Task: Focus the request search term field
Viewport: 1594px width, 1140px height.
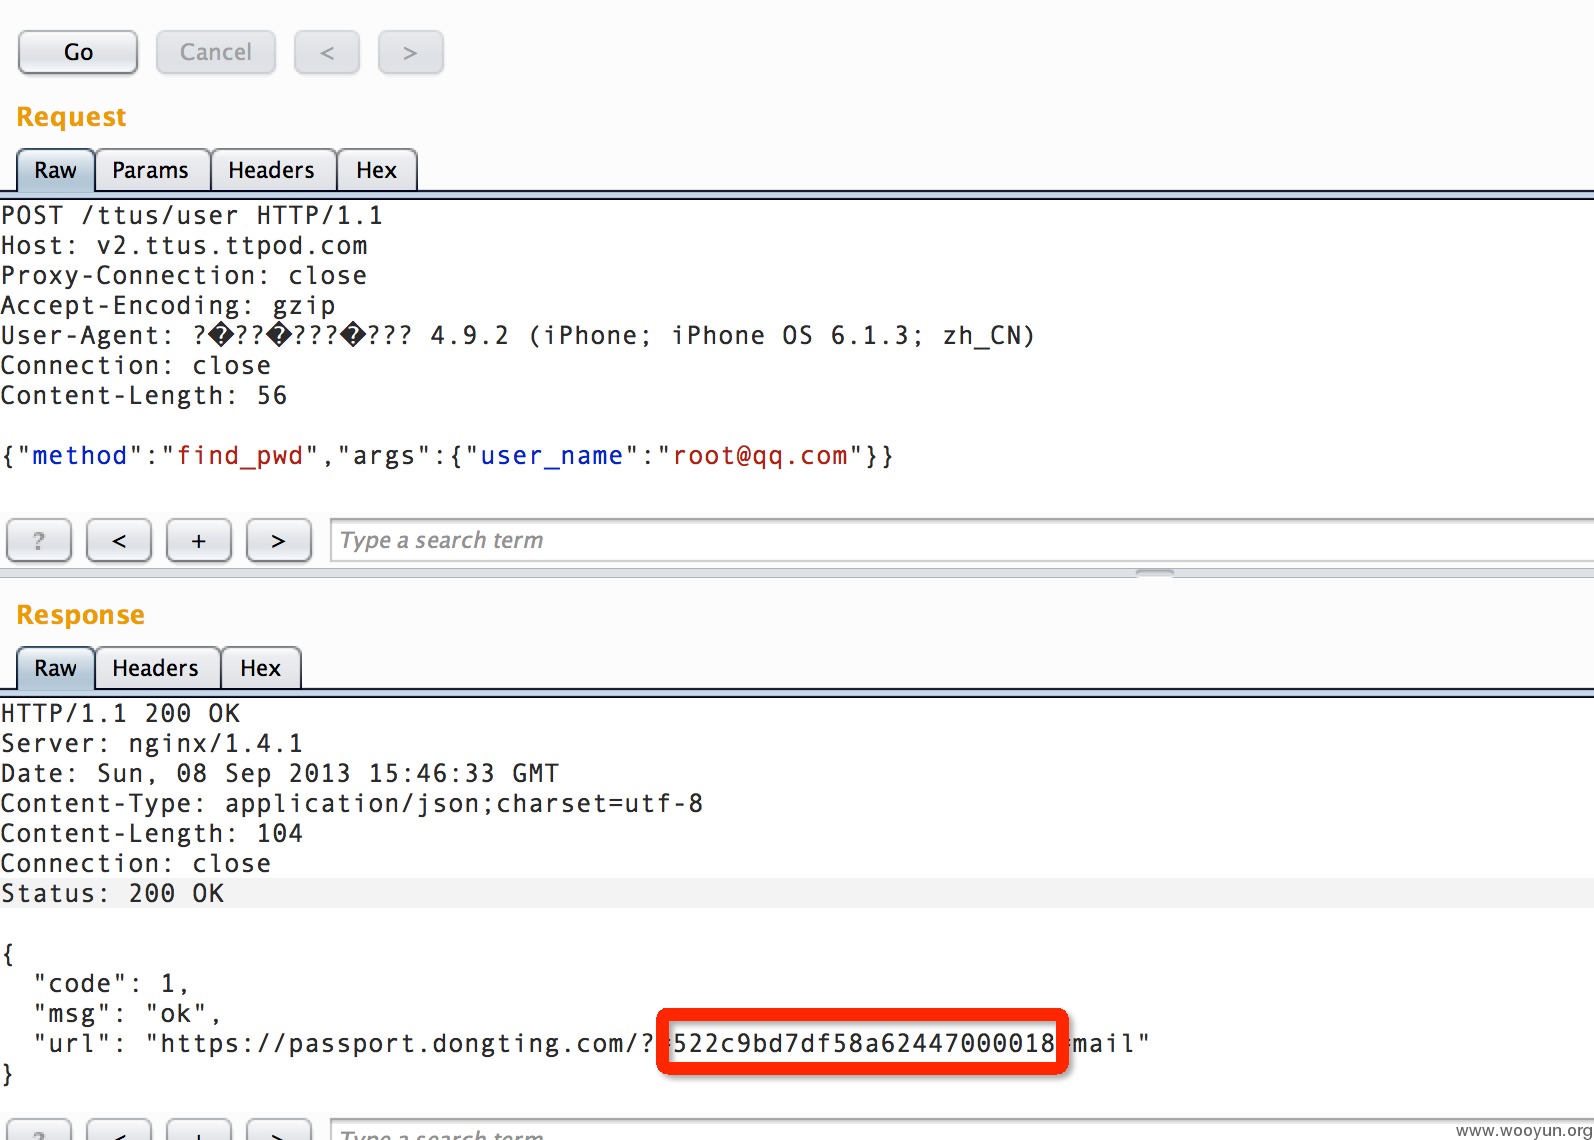Action: click(x=962, y=541)
